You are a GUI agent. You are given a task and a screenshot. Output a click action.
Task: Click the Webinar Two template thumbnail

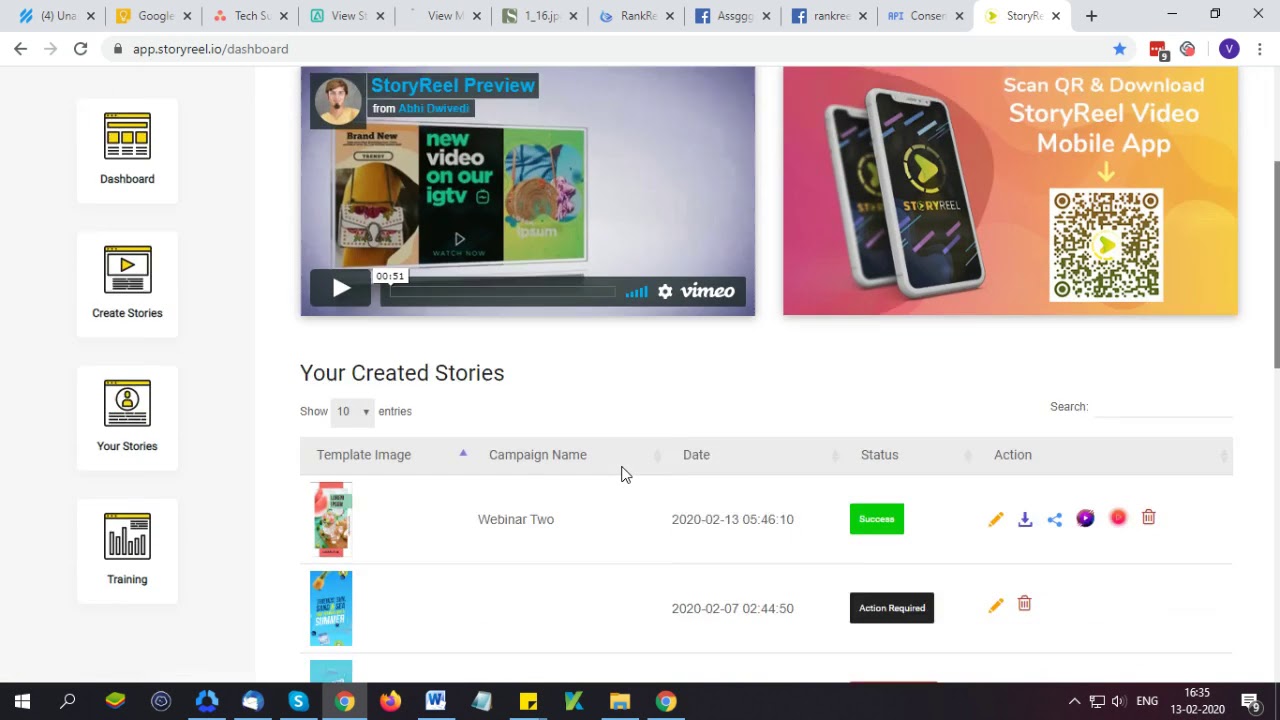click(x=331, y=519)
